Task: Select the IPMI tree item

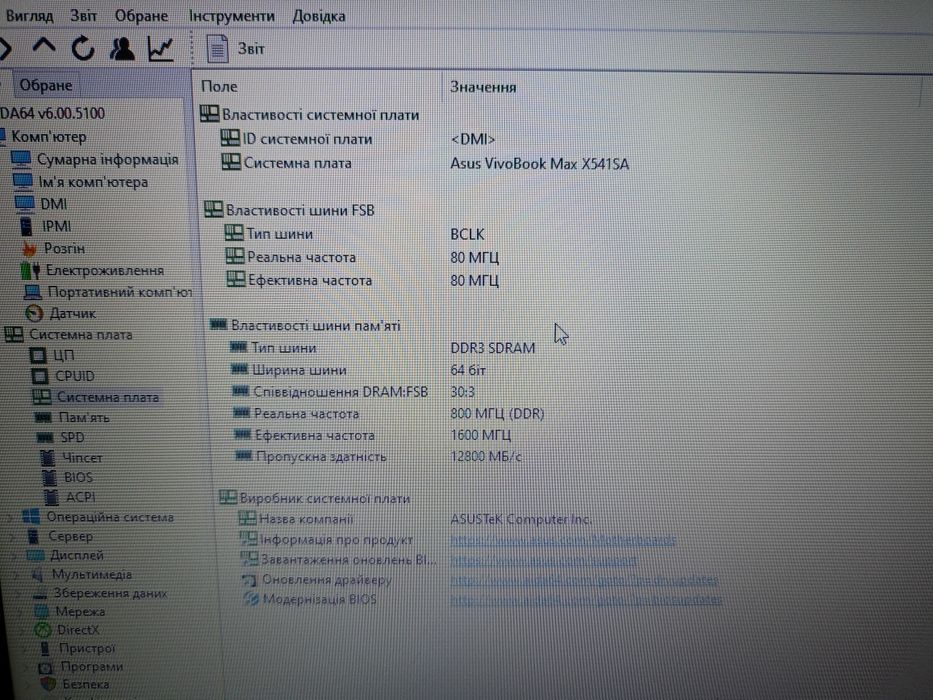Action: pyautogui.click(x=57, y=226)
